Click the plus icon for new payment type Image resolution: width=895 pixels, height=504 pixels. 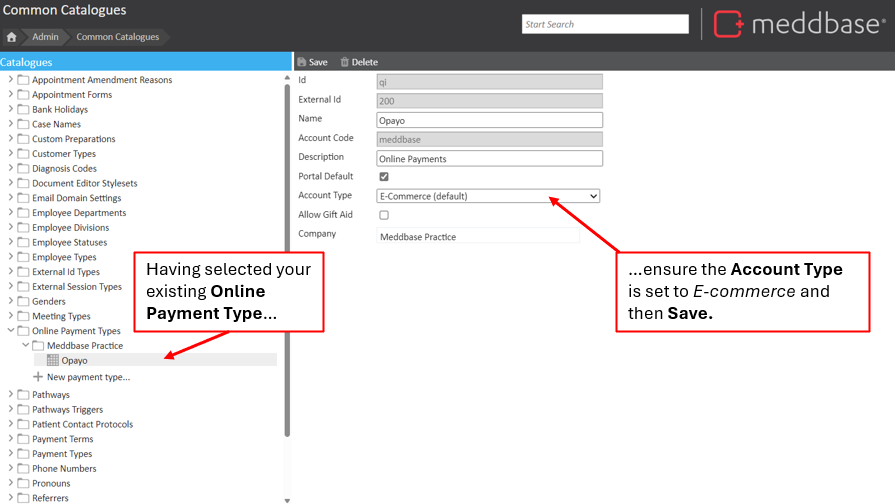coord(38,377)
